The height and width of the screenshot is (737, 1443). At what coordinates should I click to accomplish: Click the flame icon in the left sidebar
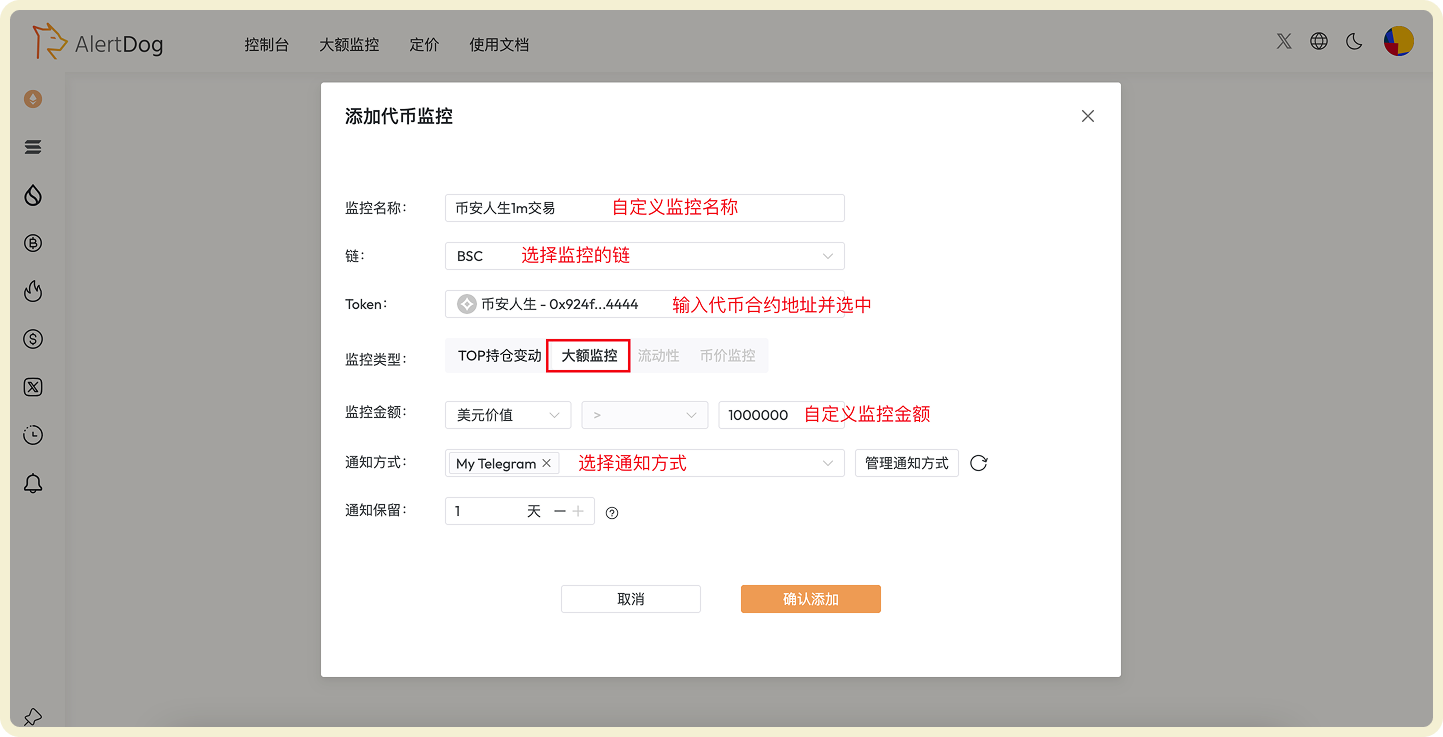33,291
